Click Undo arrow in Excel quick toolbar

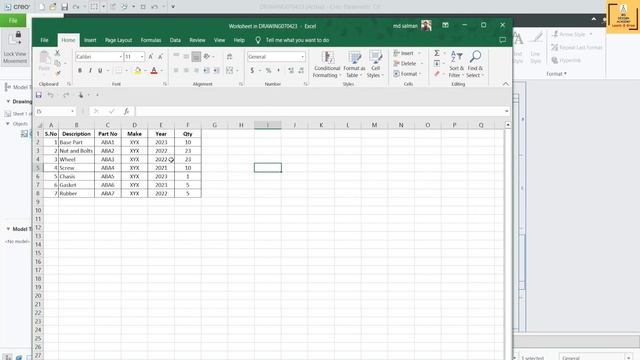pyautogui.click(x=51, y=95)
